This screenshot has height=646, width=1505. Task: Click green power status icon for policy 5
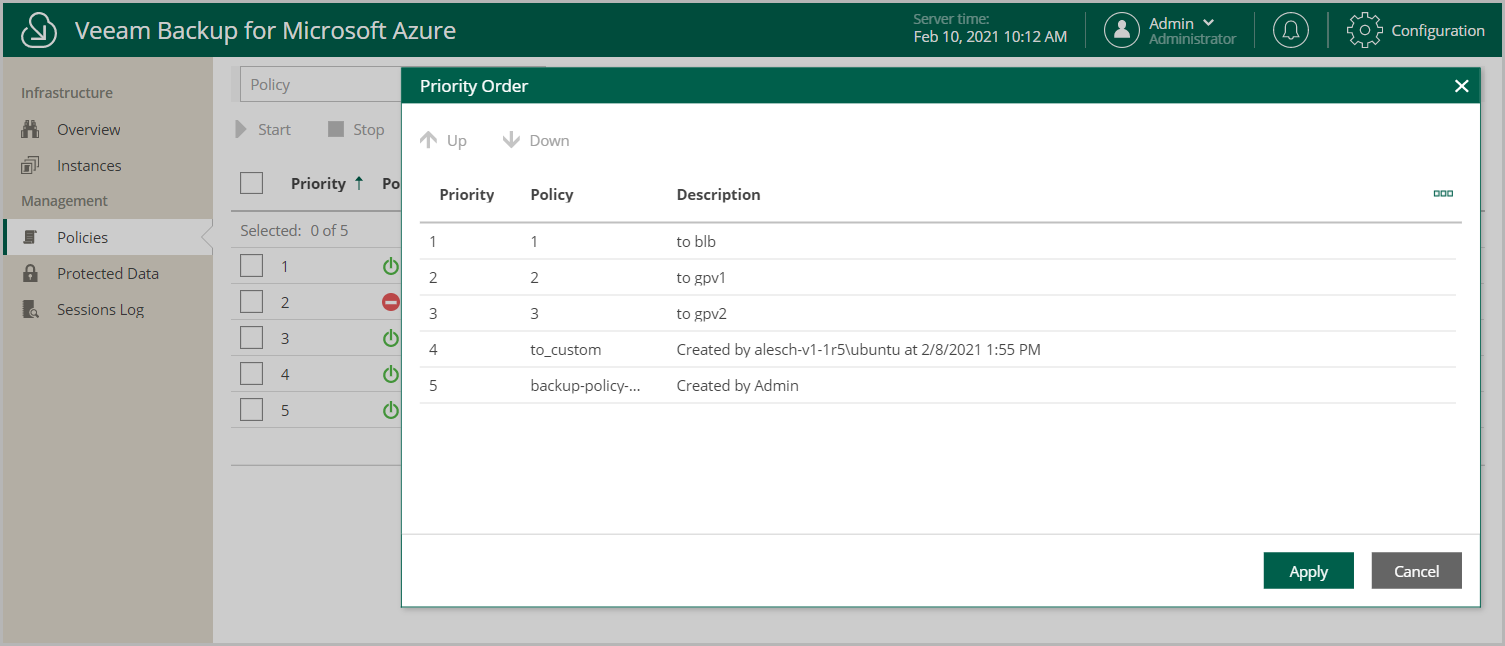click(x=390, y=410)
